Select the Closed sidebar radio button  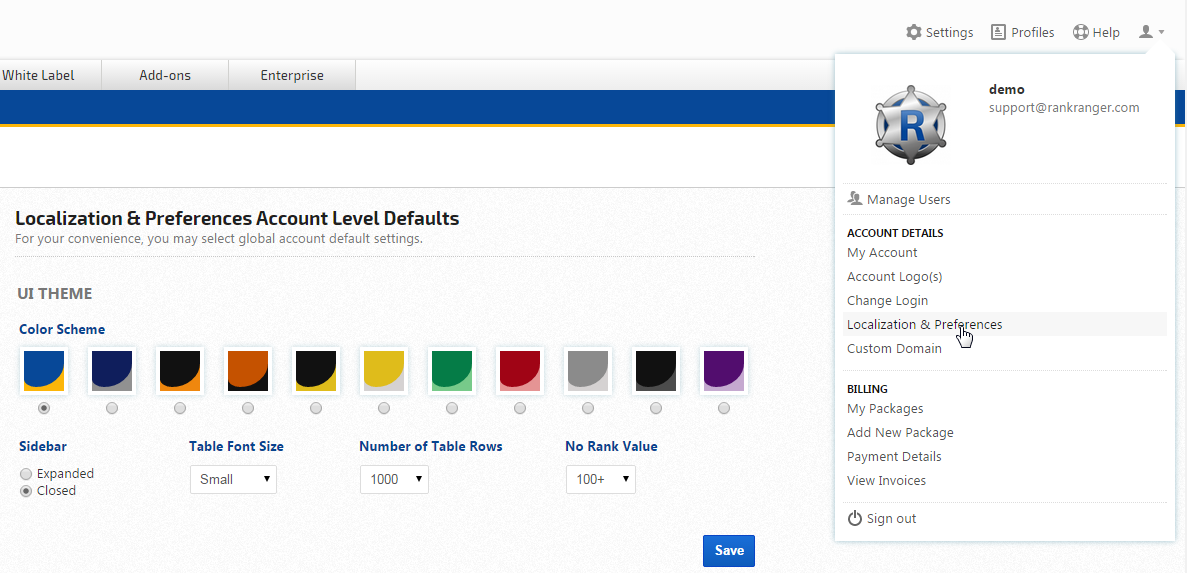coord(26,491)
